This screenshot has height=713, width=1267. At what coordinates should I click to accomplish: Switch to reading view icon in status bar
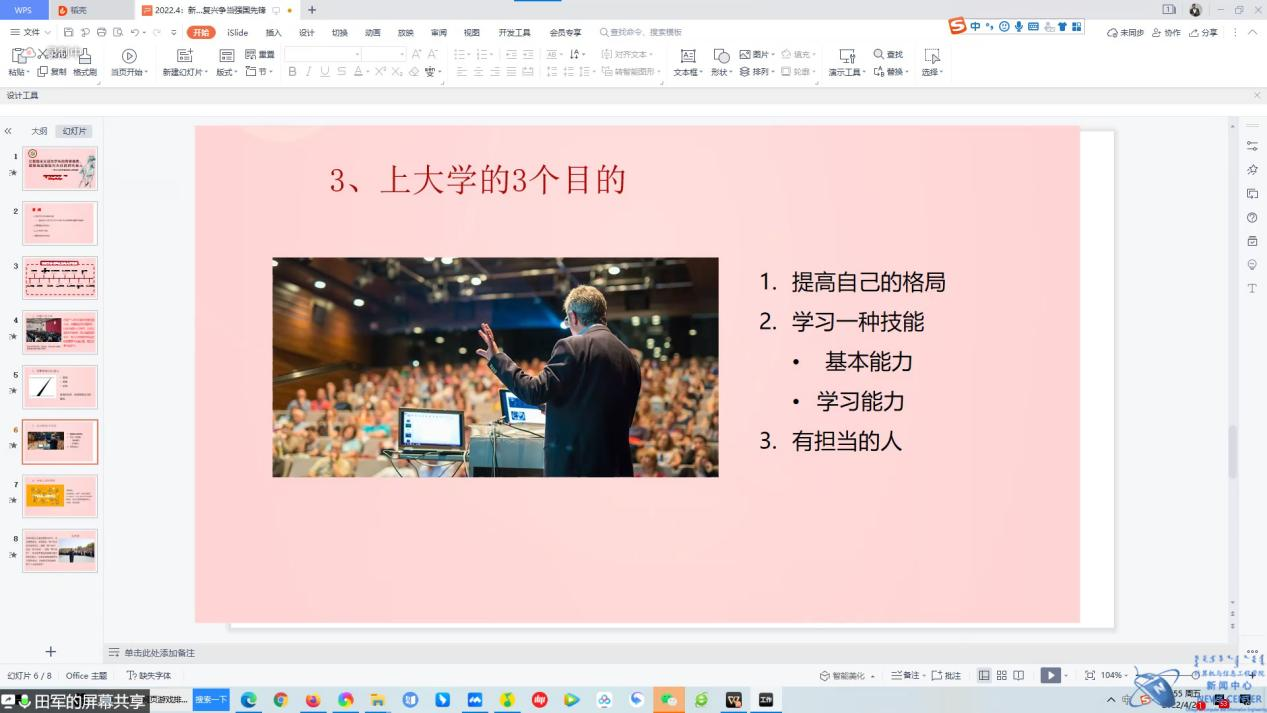tap(1018, 676)
